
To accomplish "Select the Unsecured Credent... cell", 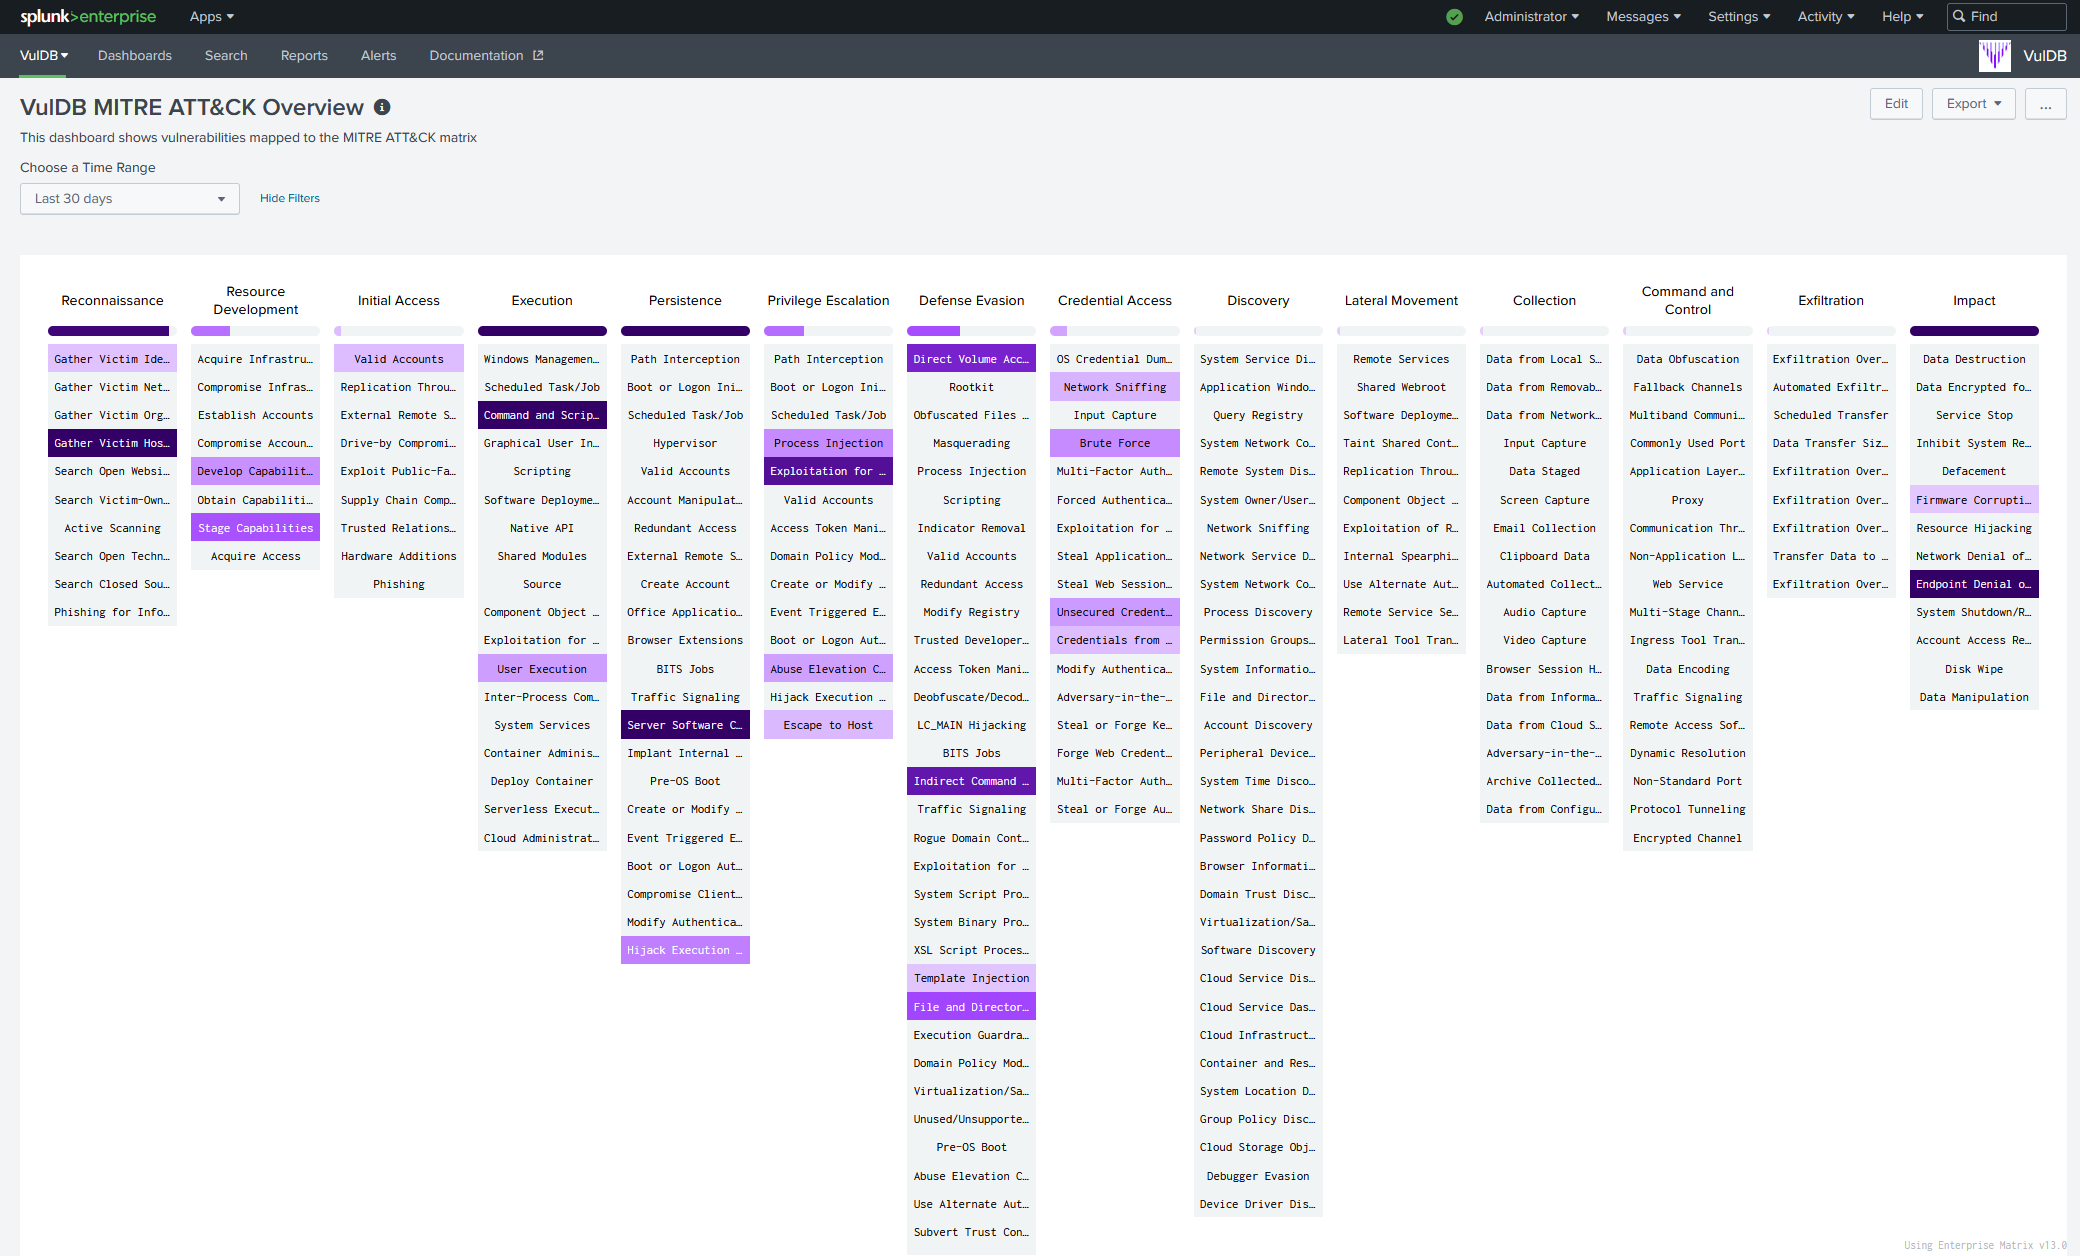I will [1115, 612].
